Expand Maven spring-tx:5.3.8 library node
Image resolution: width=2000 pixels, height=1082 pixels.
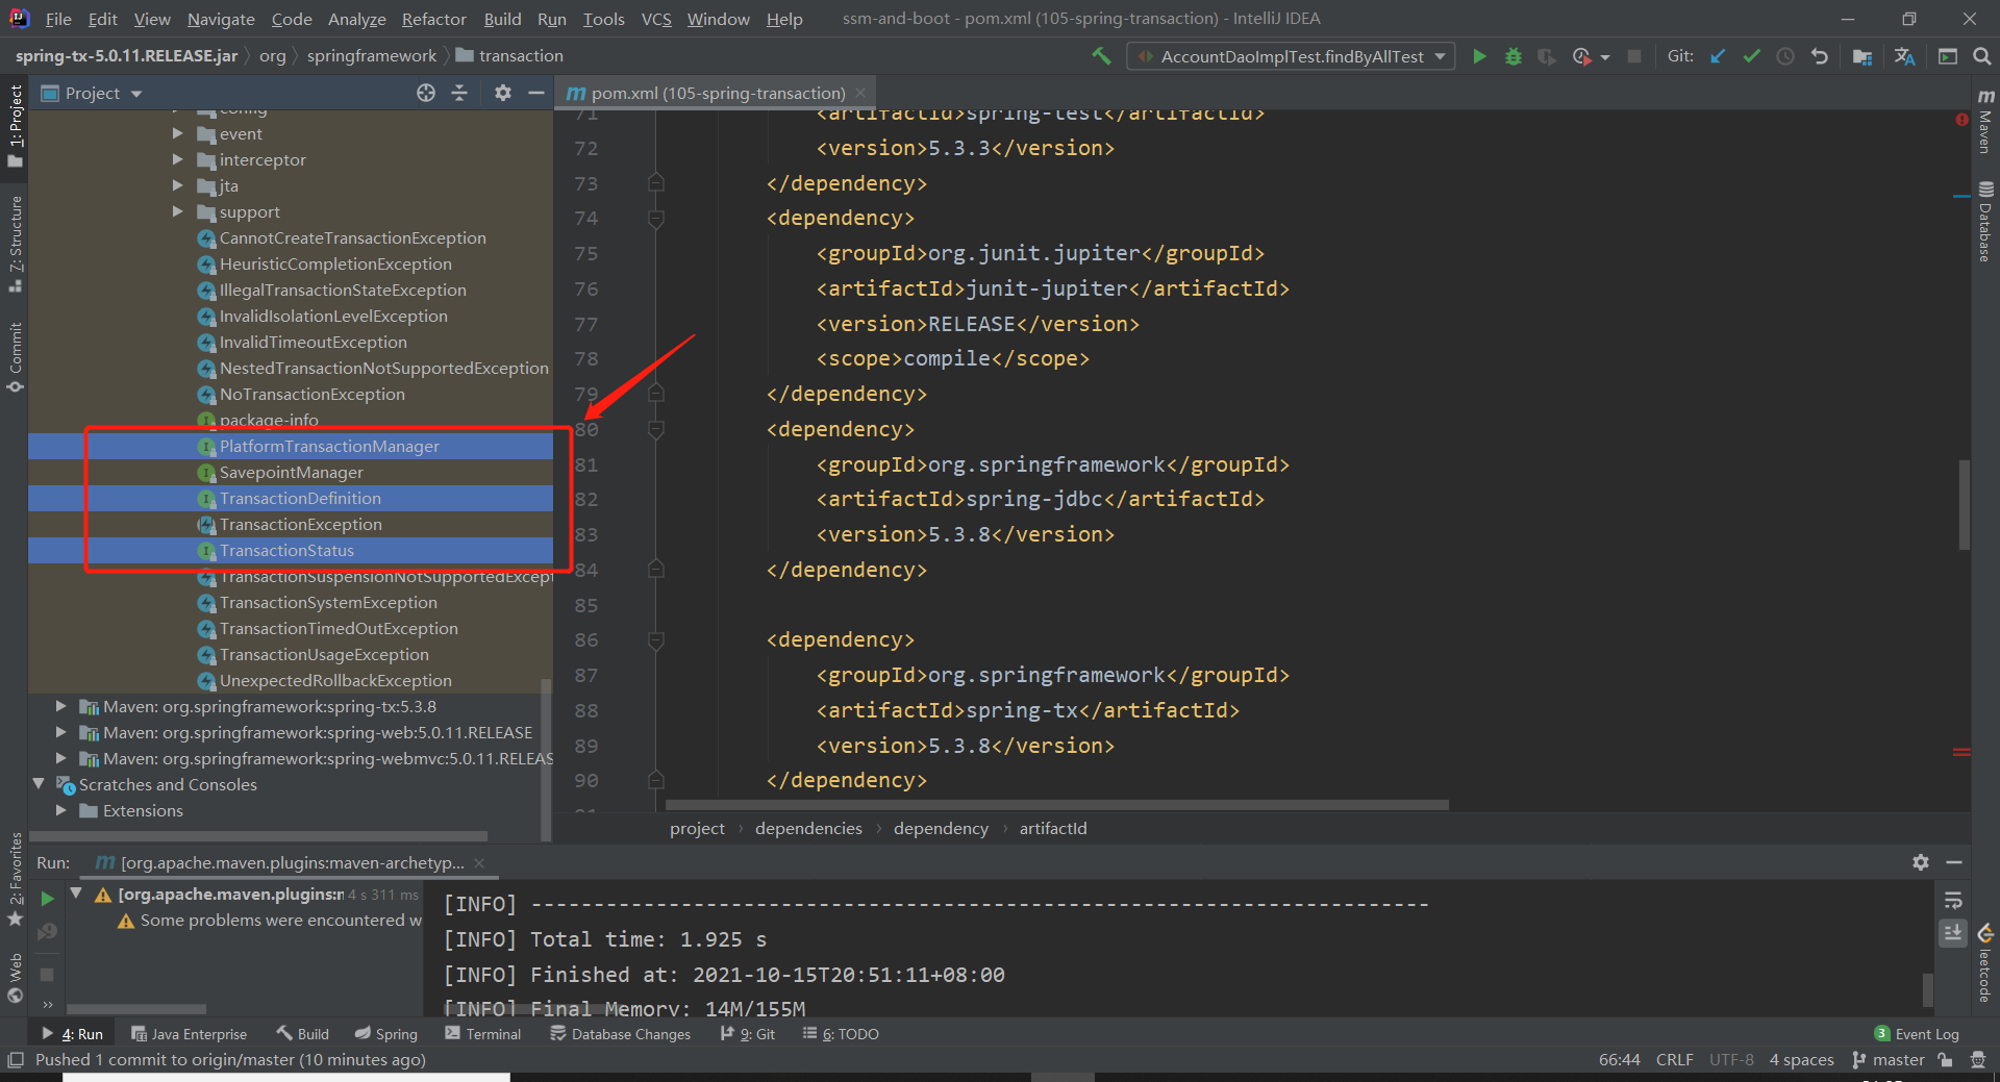(x=61, y=706)
